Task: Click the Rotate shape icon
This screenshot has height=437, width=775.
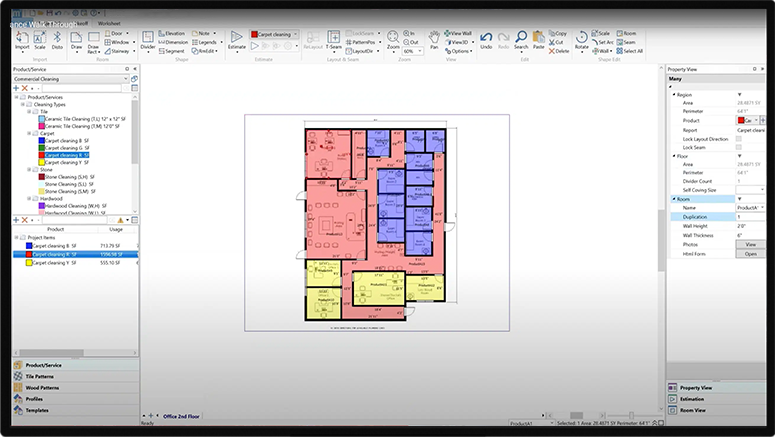Action: point(582,38)
